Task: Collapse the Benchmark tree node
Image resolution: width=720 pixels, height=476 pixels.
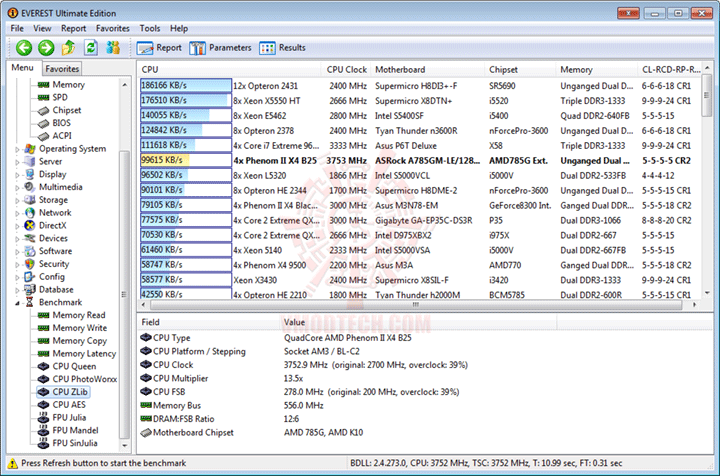Action: [17, 303]
